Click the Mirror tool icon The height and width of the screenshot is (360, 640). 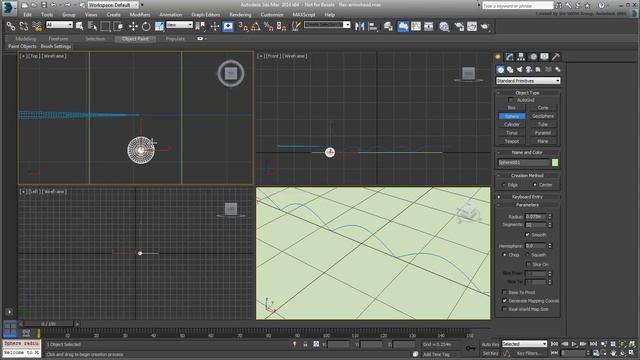(360, 26)
